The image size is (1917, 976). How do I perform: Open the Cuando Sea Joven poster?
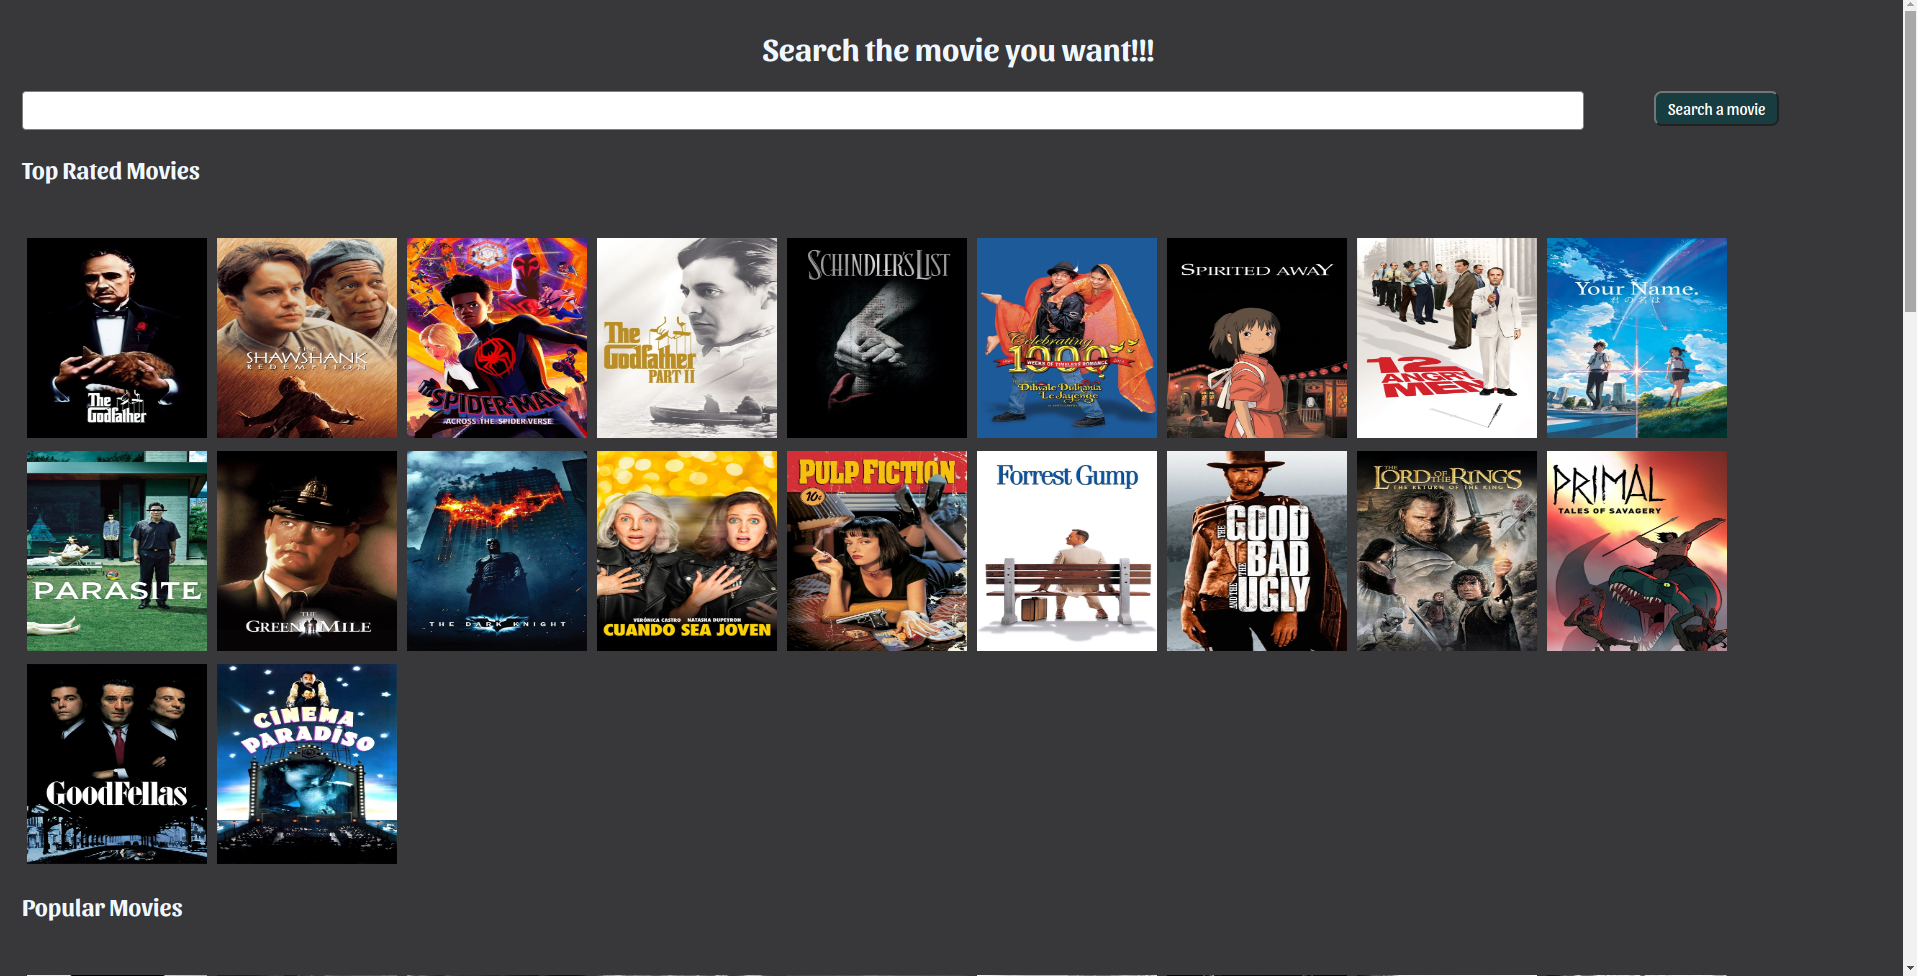click(687, 551)
